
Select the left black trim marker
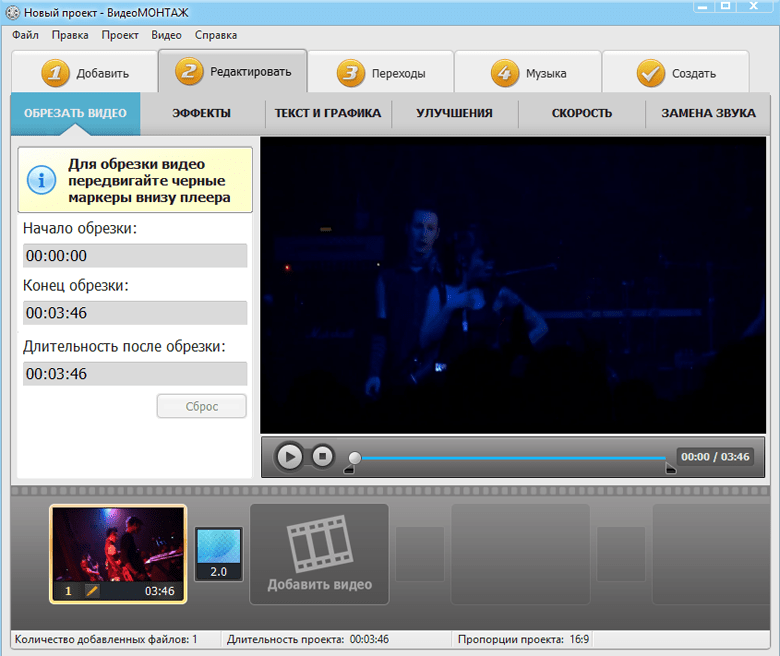point(349,469)
